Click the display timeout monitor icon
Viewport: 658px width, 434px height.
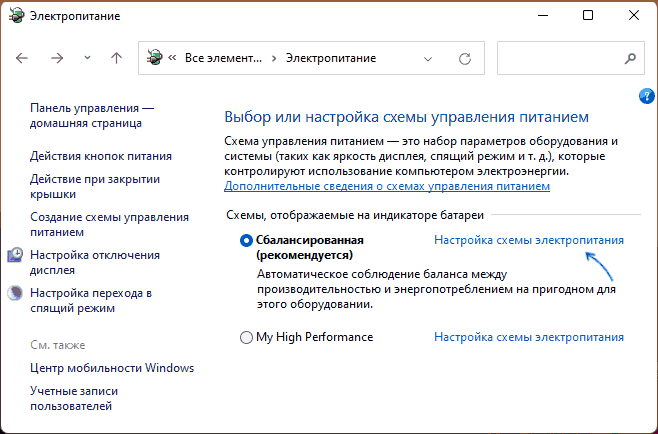(x=15, y=255)
